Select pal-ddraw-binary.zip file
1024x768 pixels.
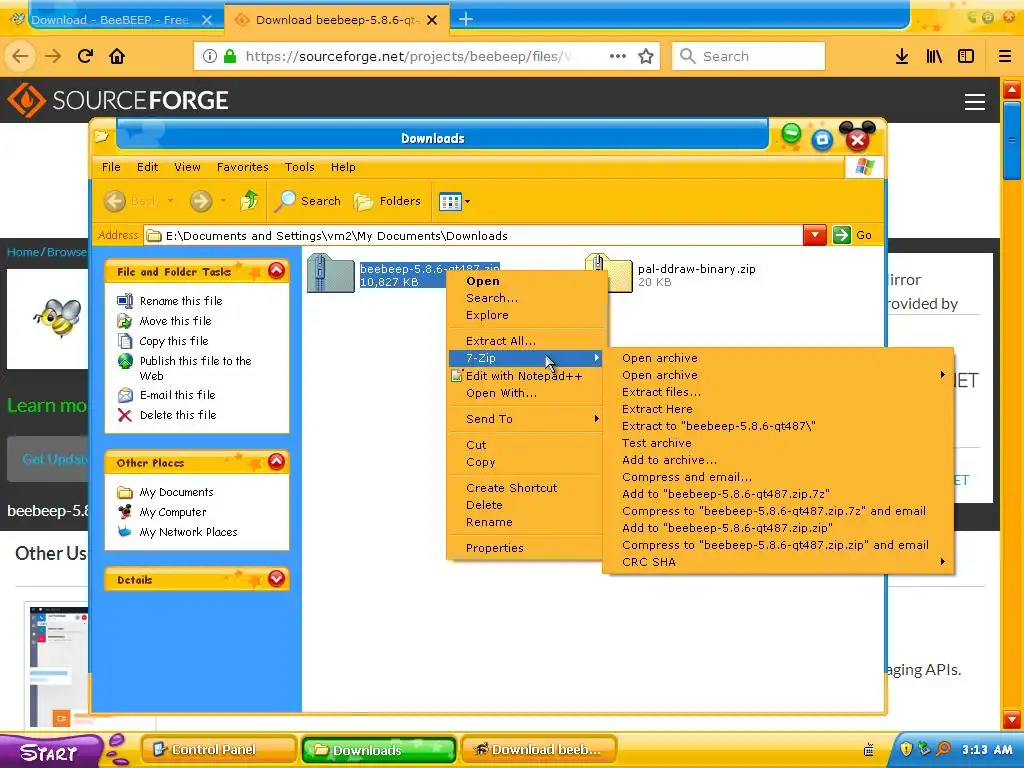(x=696, y=269)
